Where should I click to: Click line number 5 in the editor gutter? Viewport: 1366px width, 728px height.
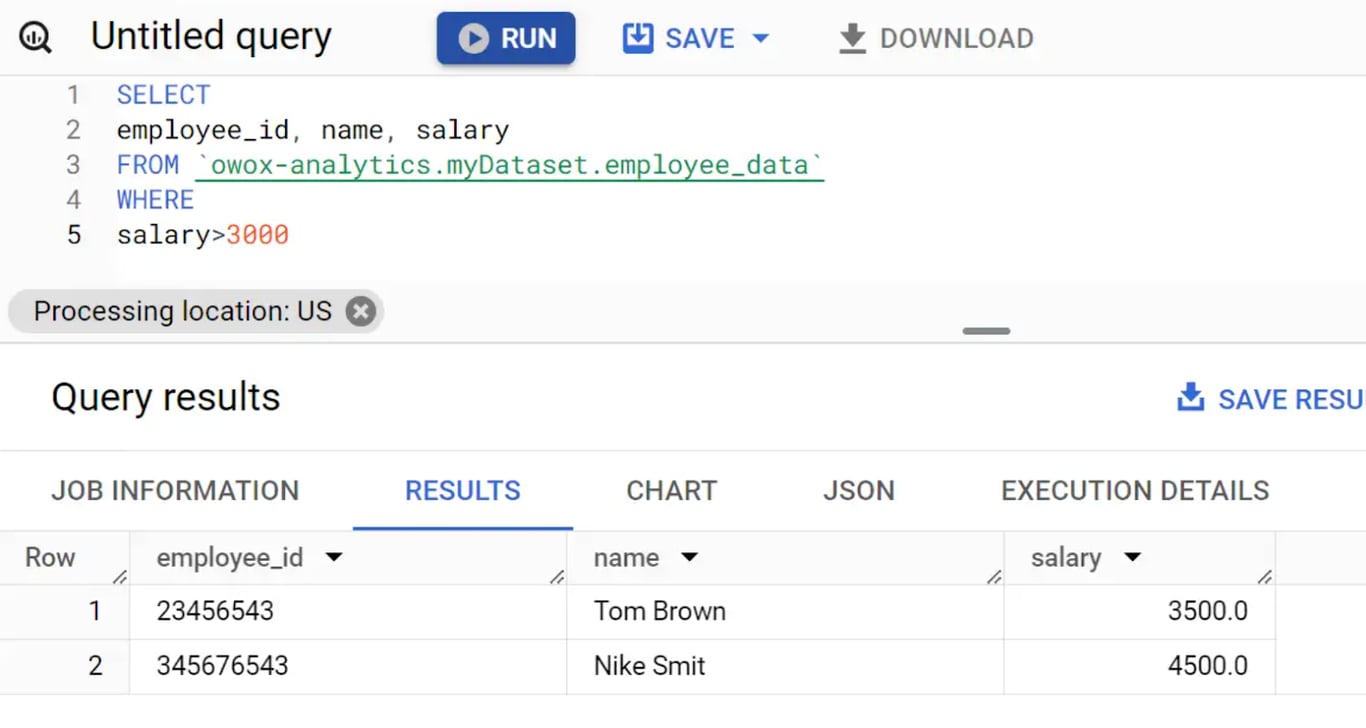[x=73, y=235]
